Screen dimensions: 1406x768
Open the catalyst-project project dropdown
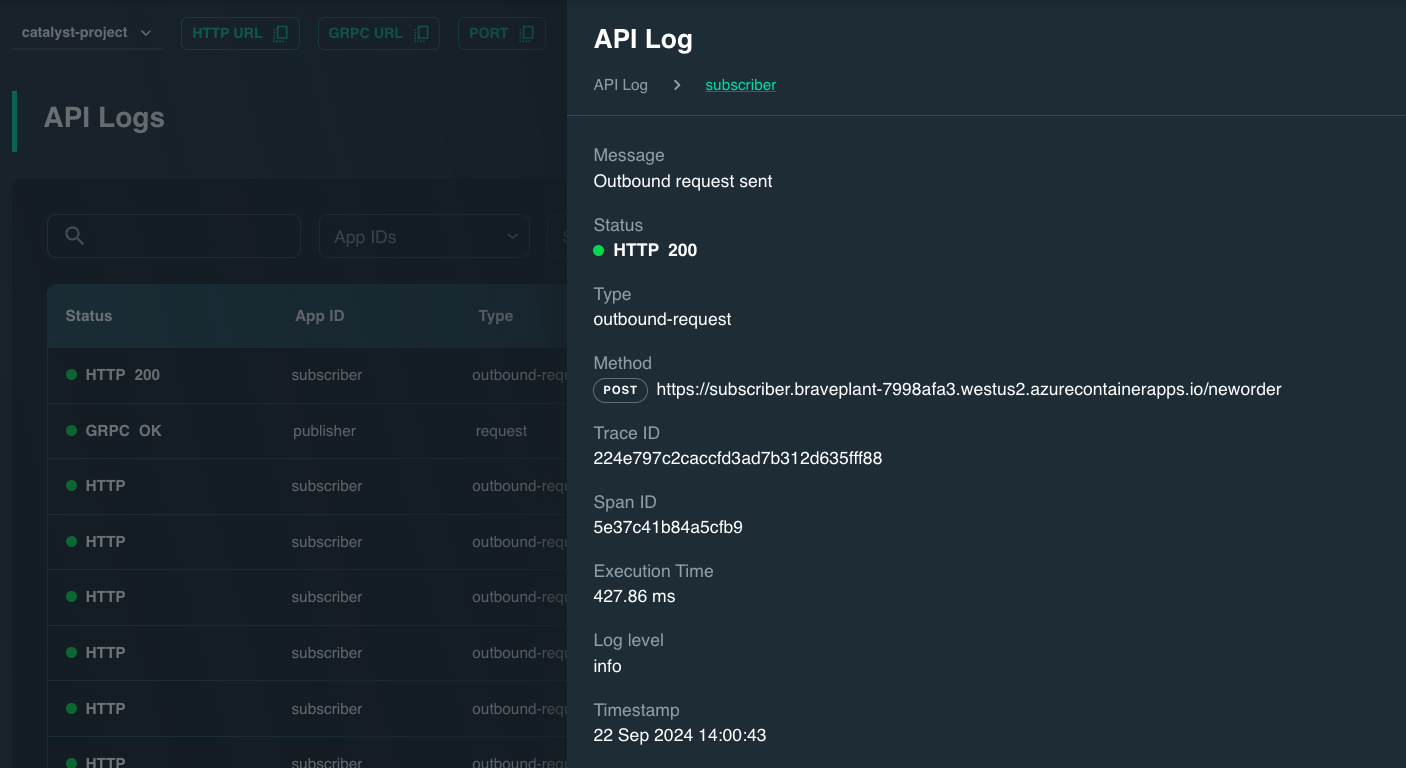click(87, 33)
